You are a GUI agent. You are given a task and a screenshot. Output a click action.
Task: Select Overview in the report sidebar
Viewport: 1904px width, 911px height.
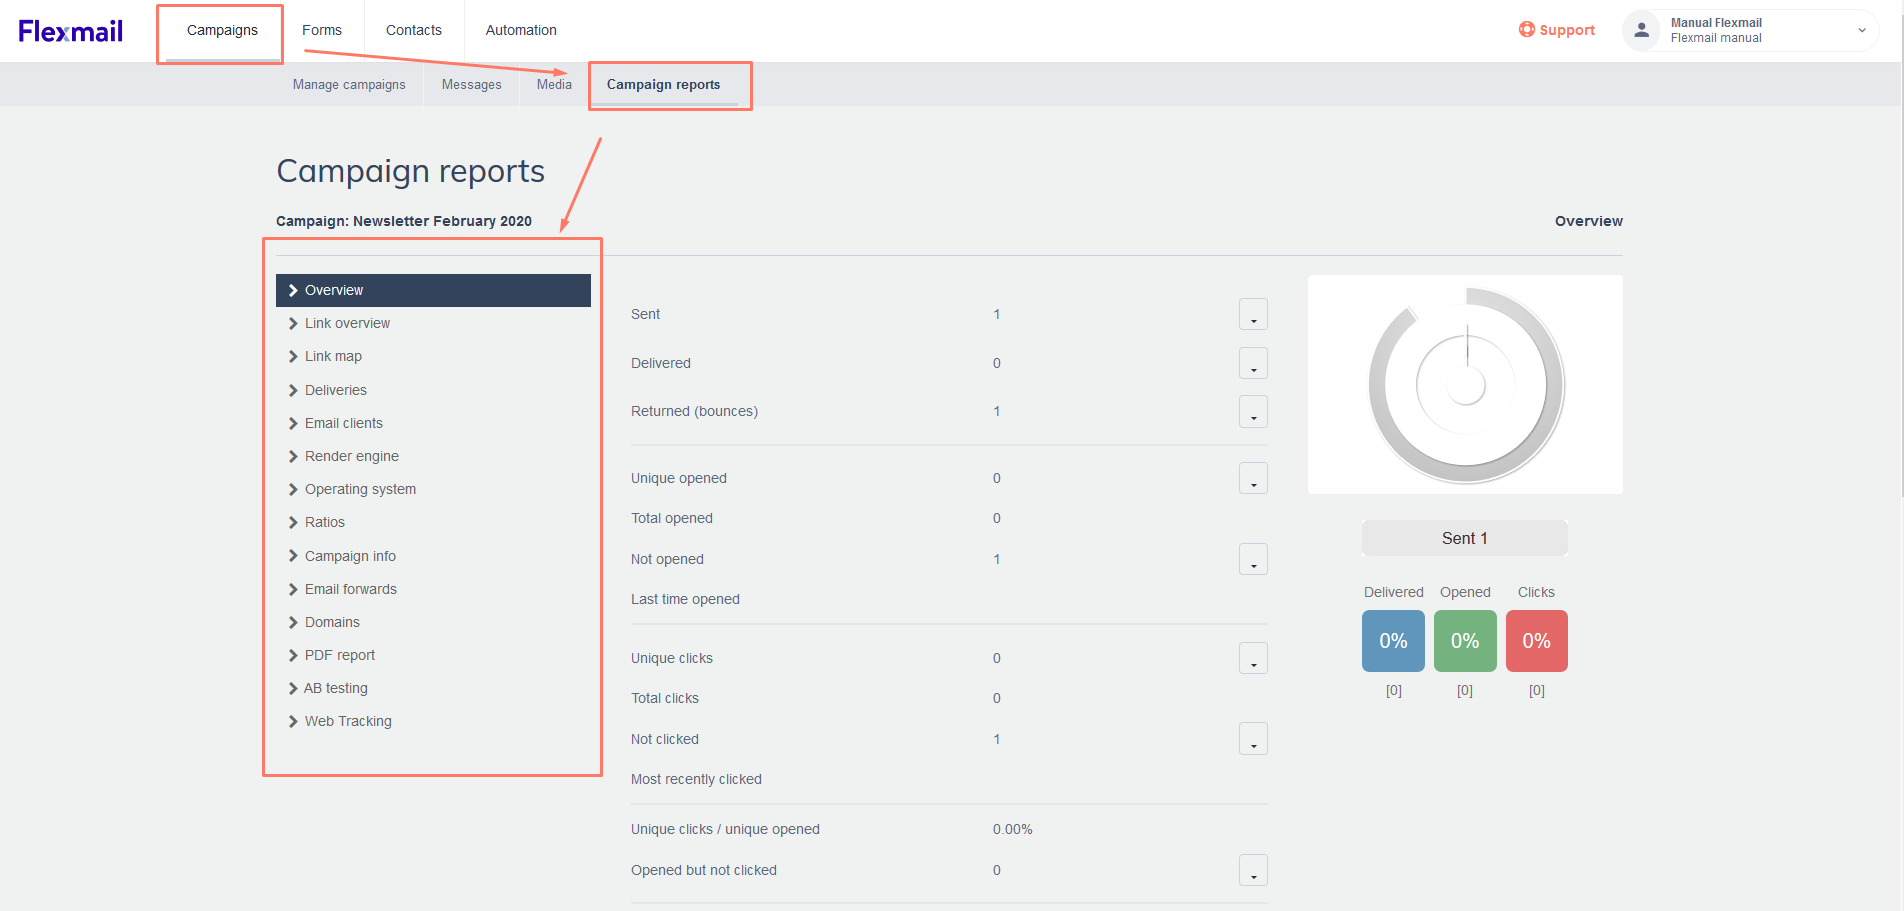[x=433, y=290]
